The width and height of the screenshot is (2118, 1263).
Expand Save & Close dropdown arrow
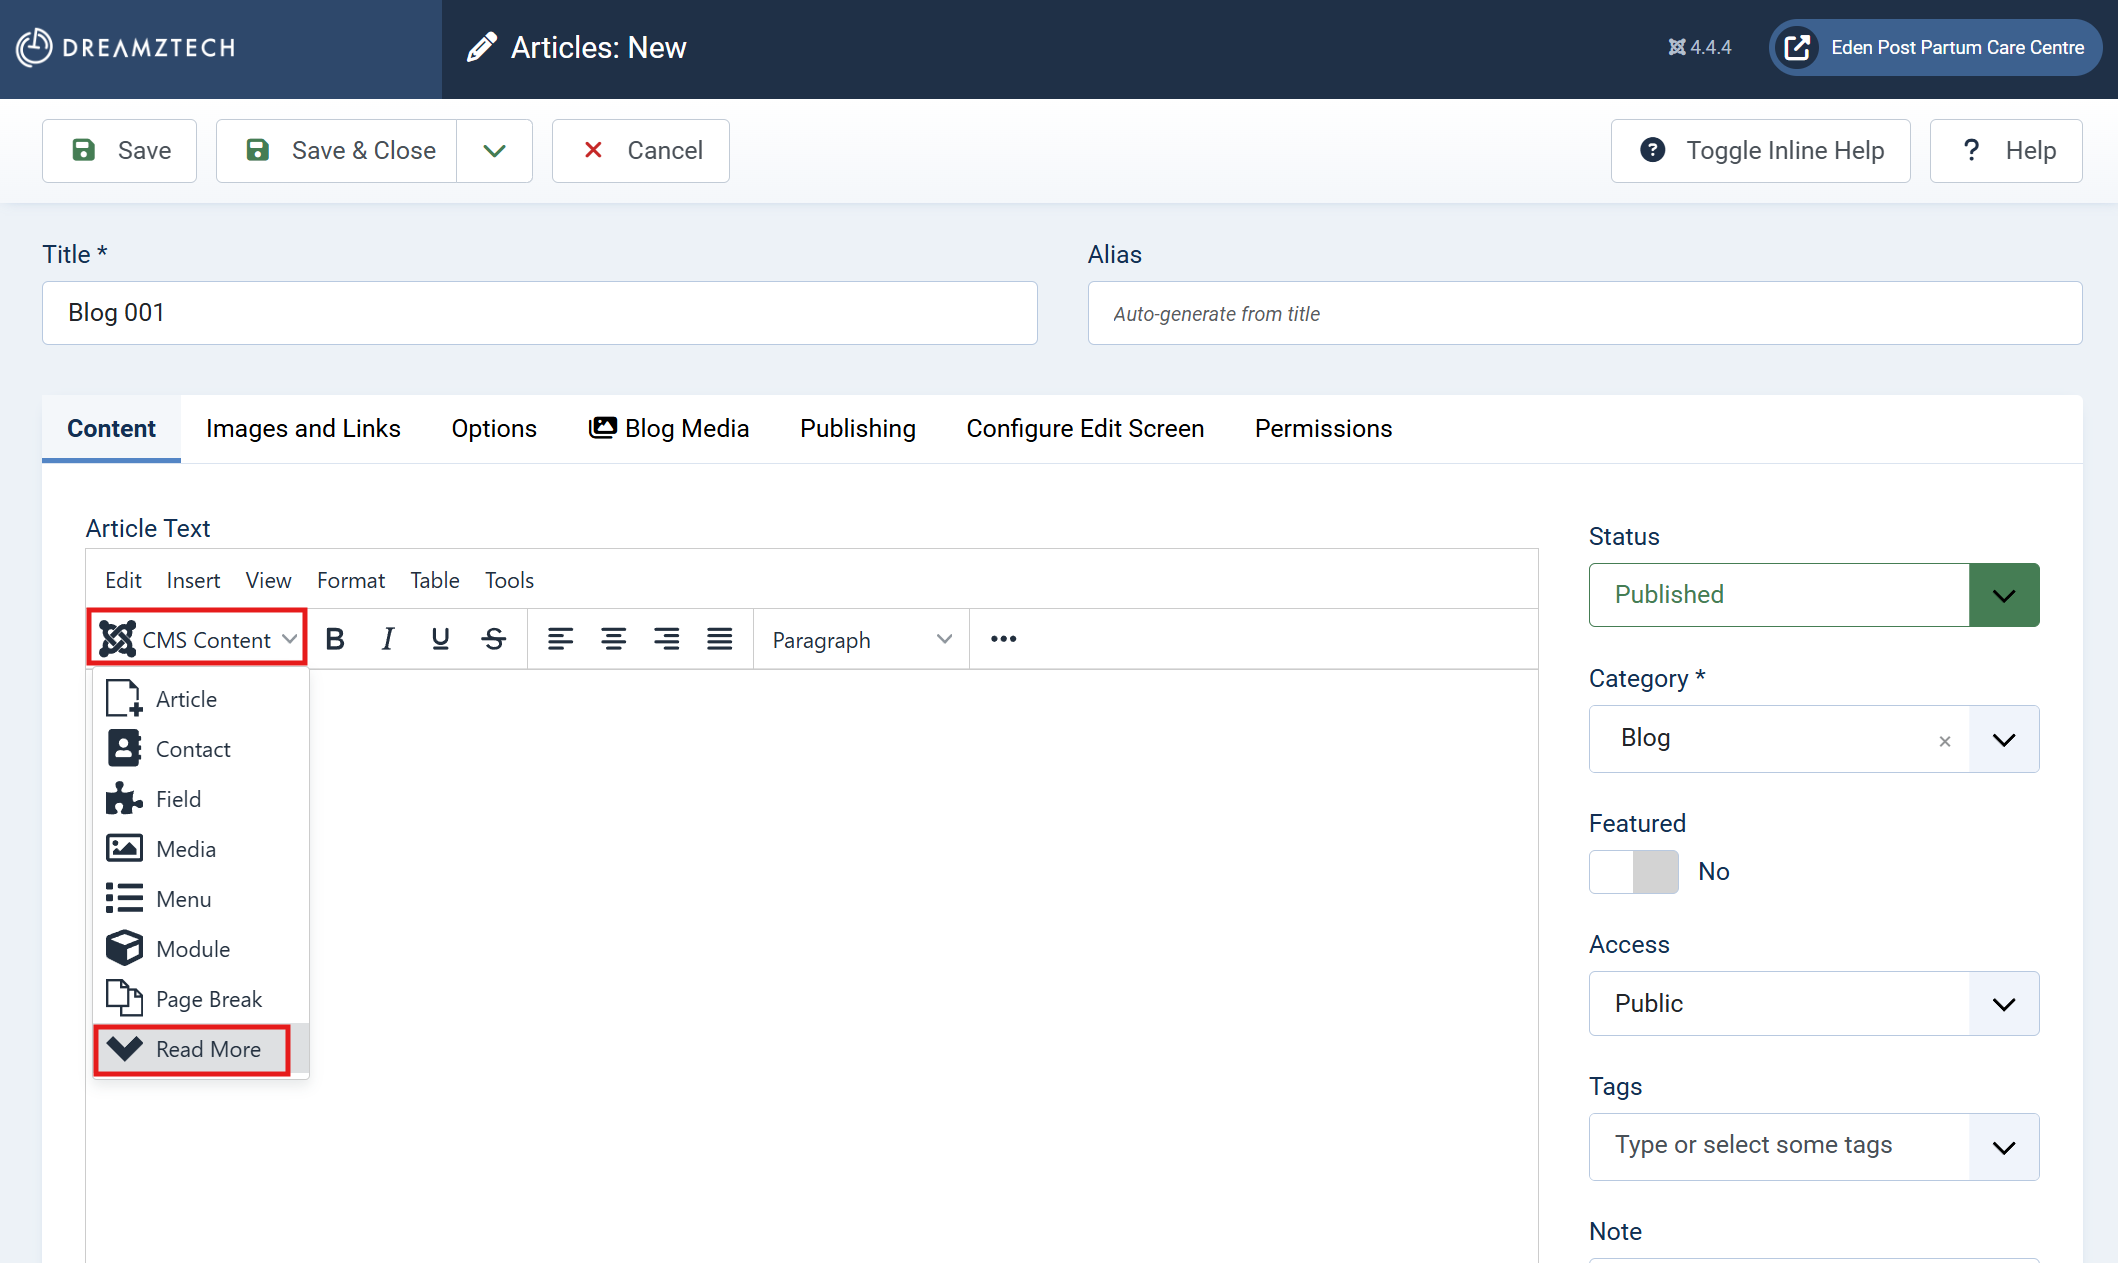click(494, 151)
